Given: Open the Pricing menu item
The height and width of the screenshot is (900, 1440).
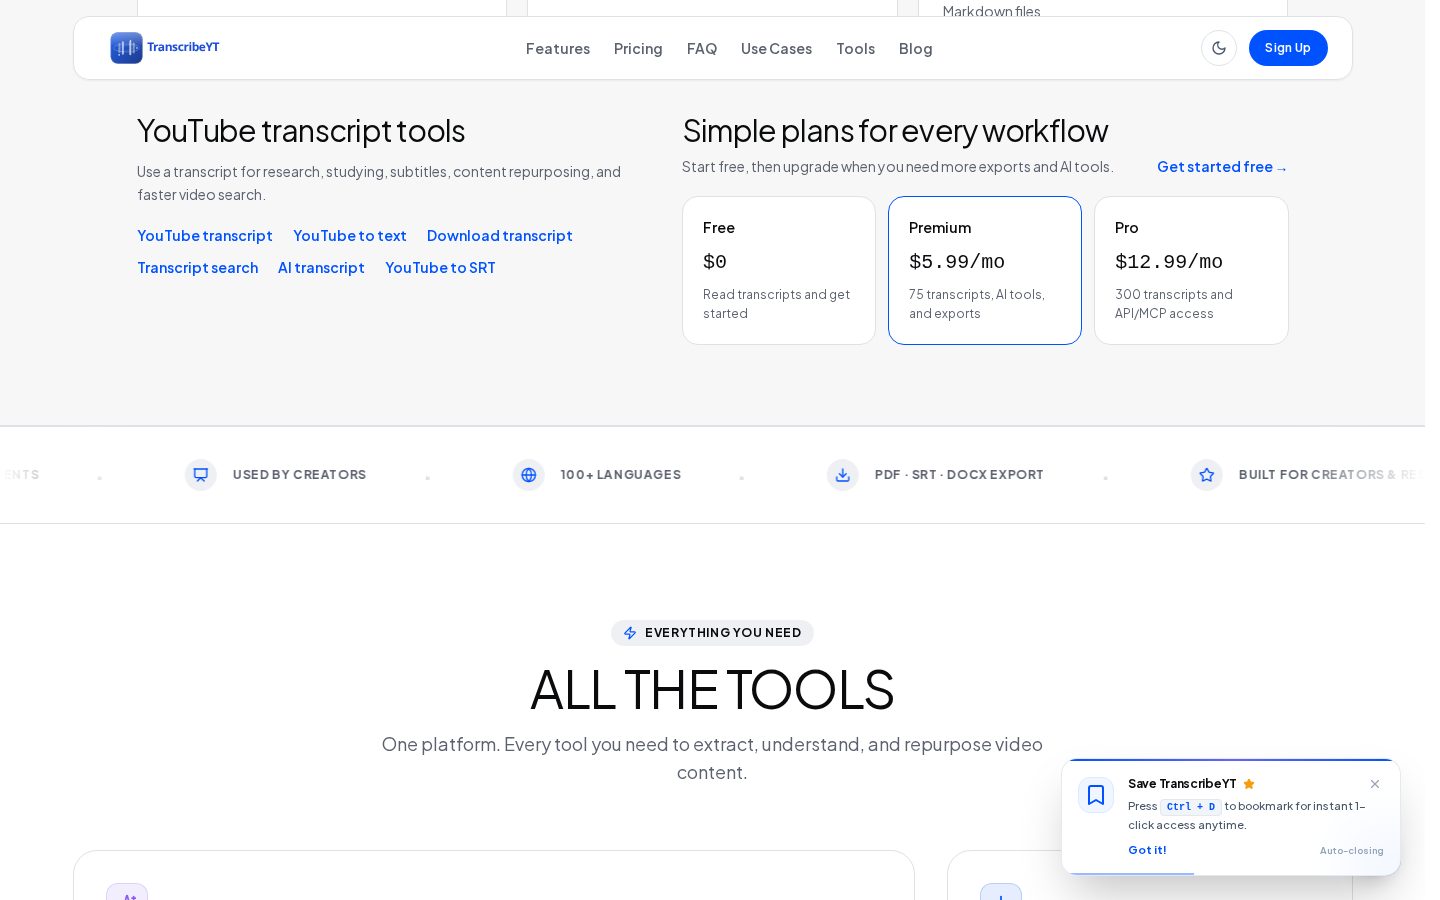Looking at the screenshot, I should click(x=638, y=49).
